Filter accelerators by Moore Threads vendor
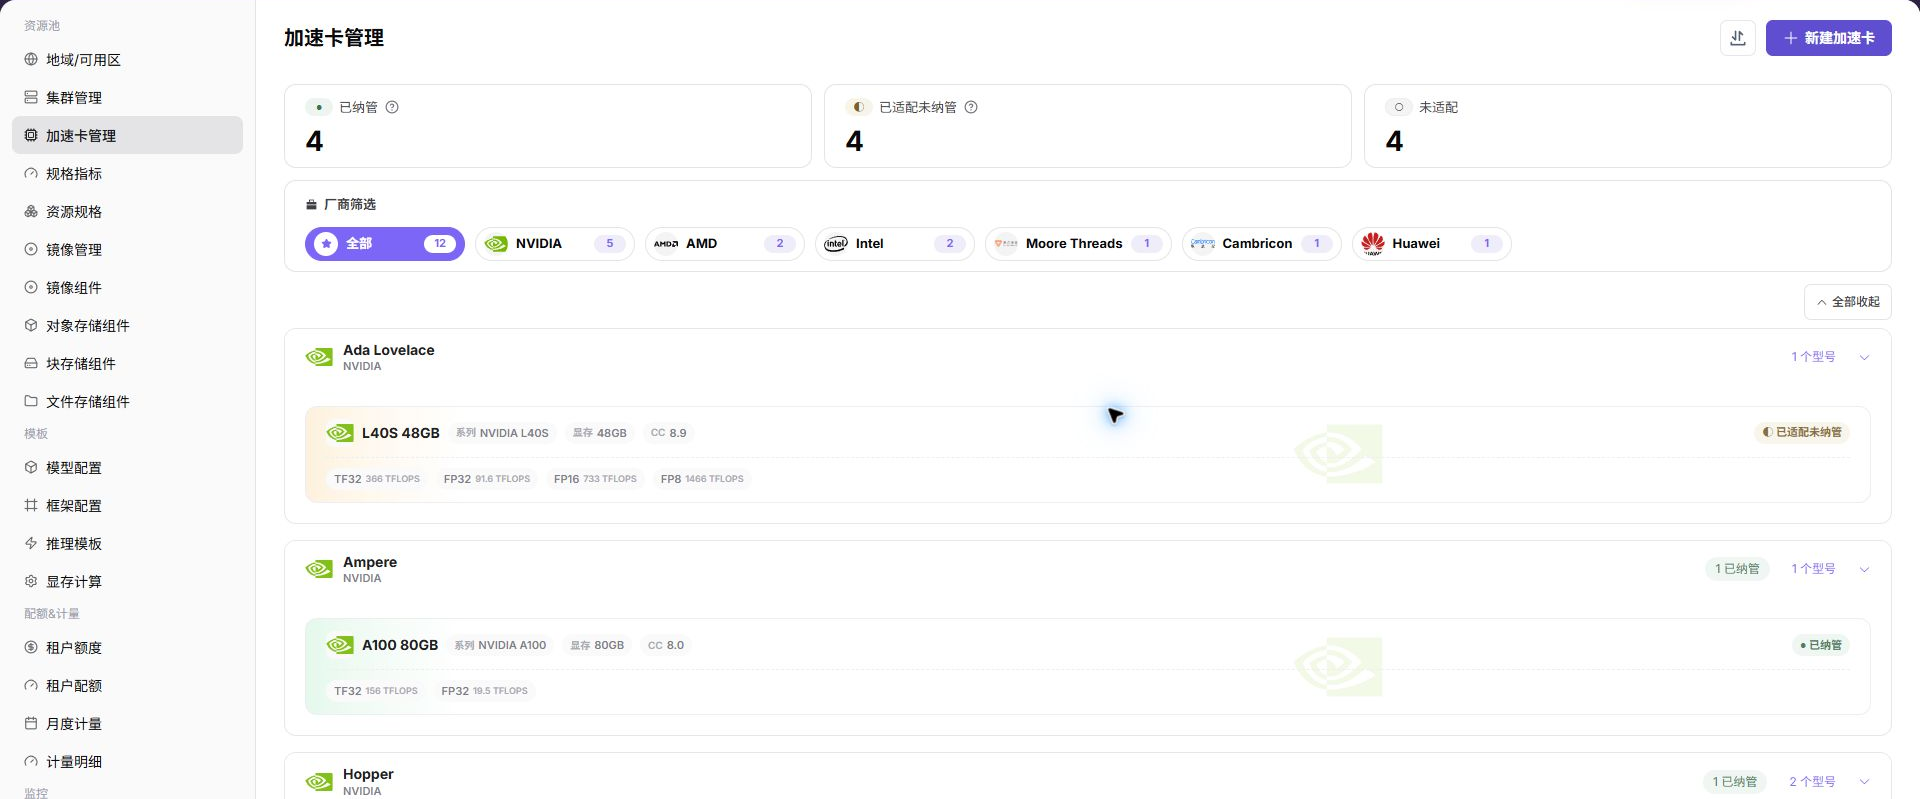The image size is (1920, 799). (x=1078, y=244)
